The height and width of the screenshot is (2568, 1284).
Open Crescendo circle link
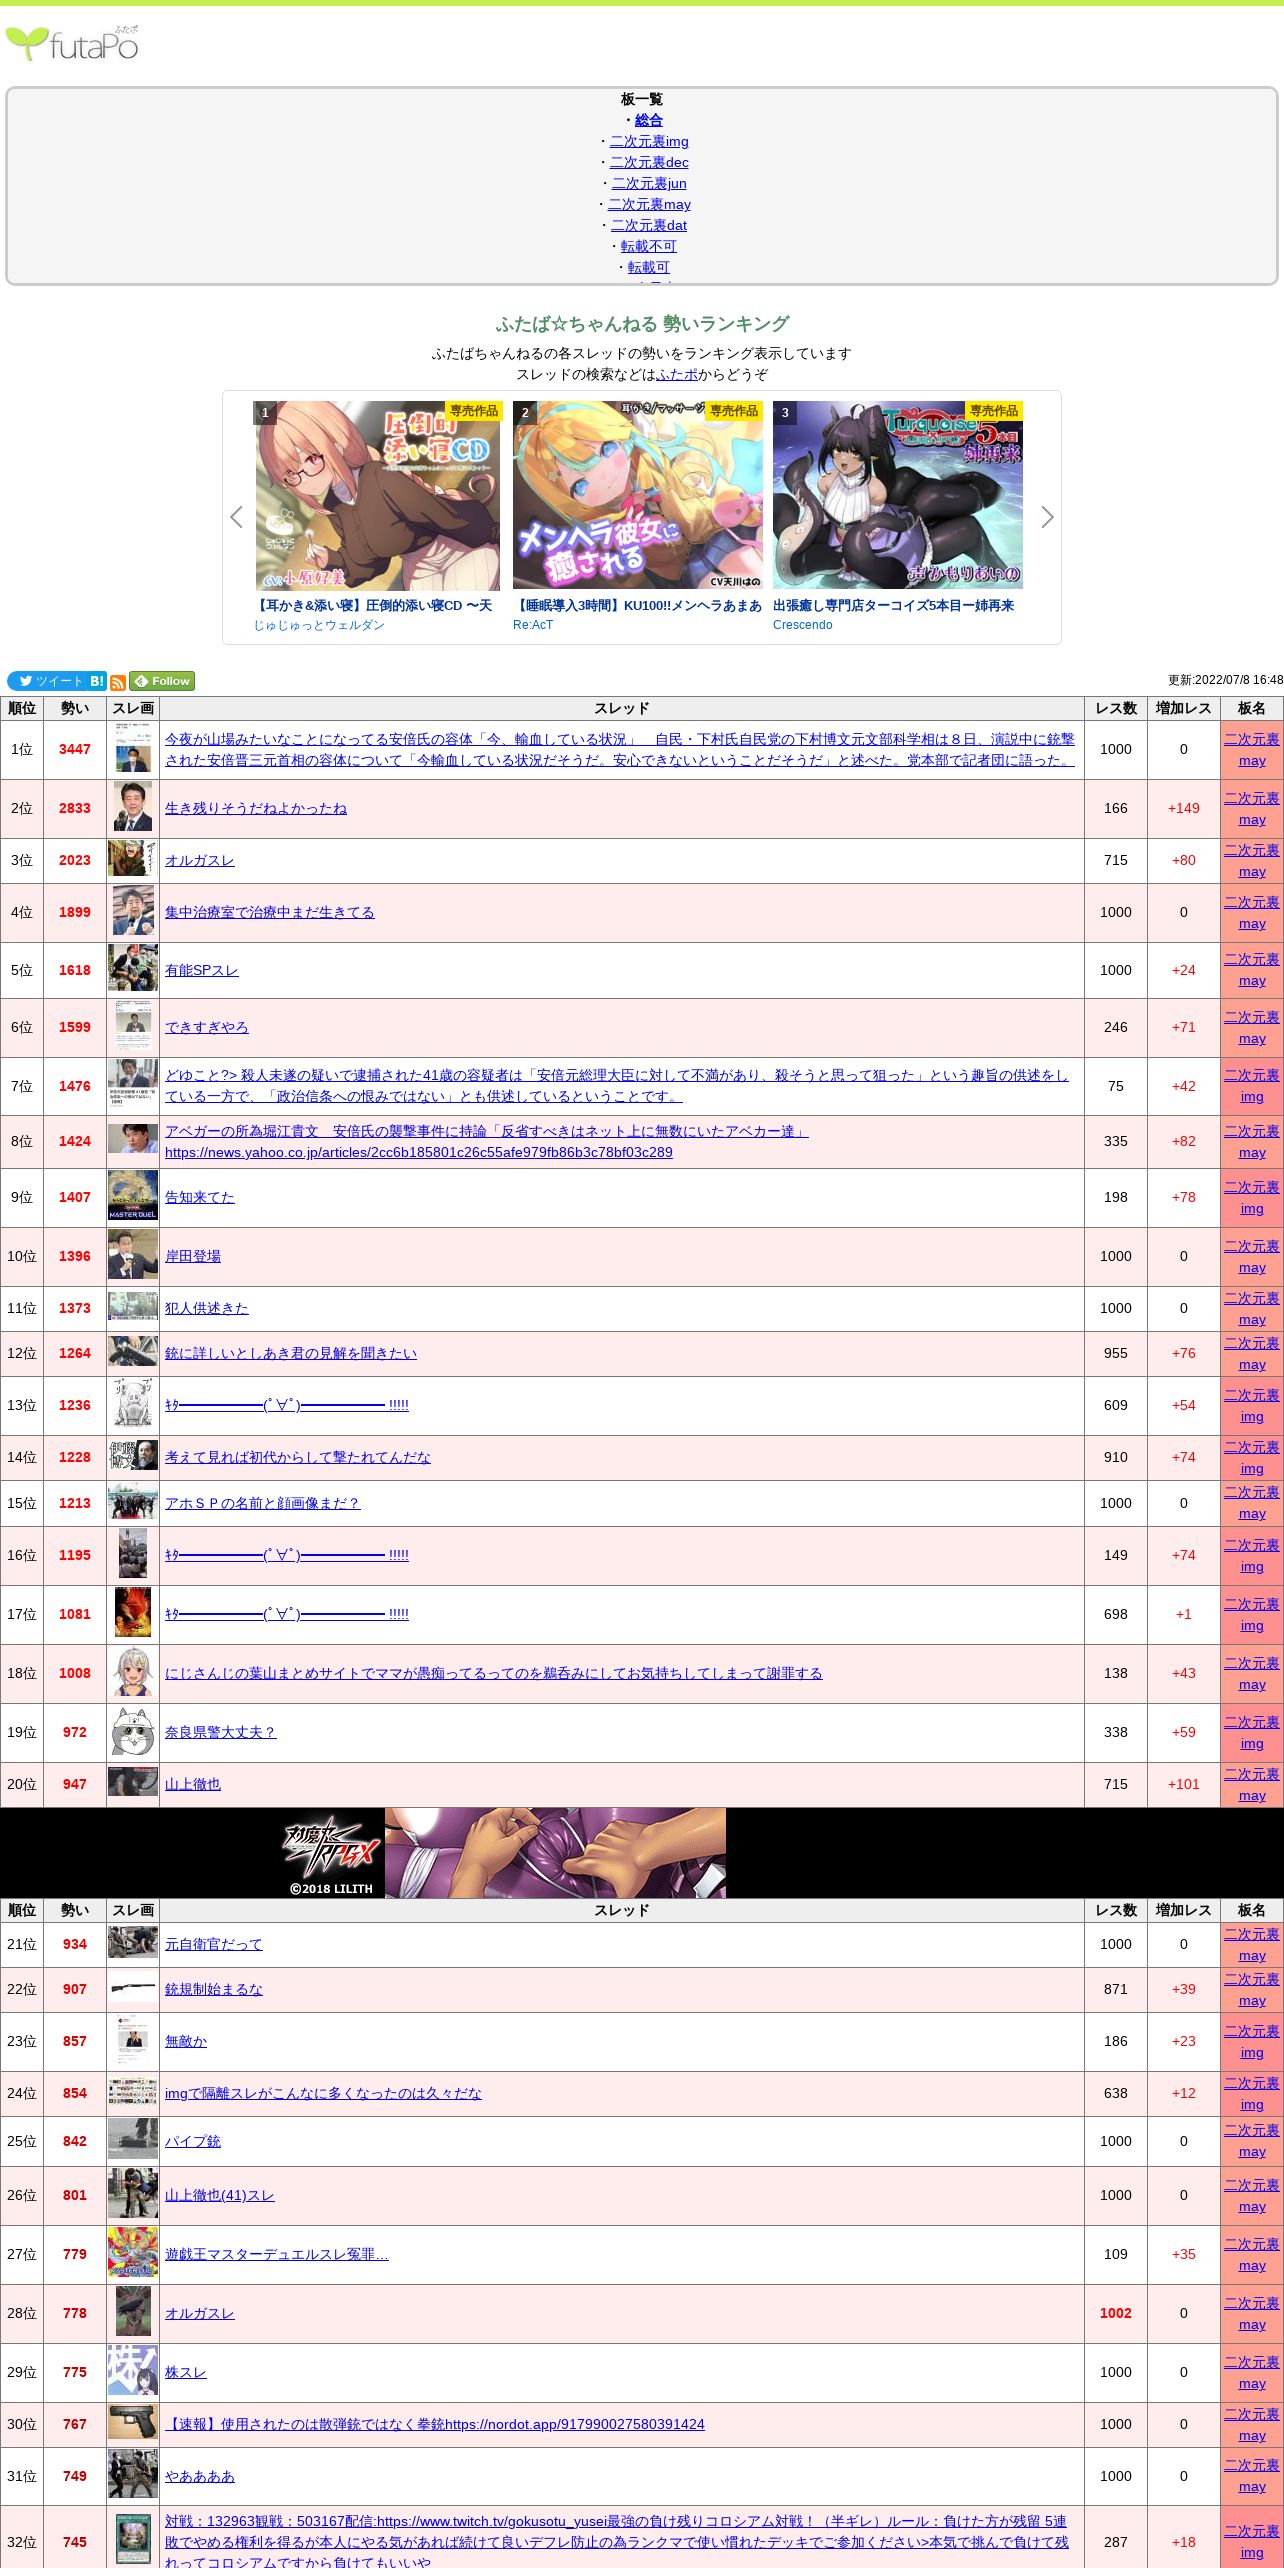click(x=803, y=625)
